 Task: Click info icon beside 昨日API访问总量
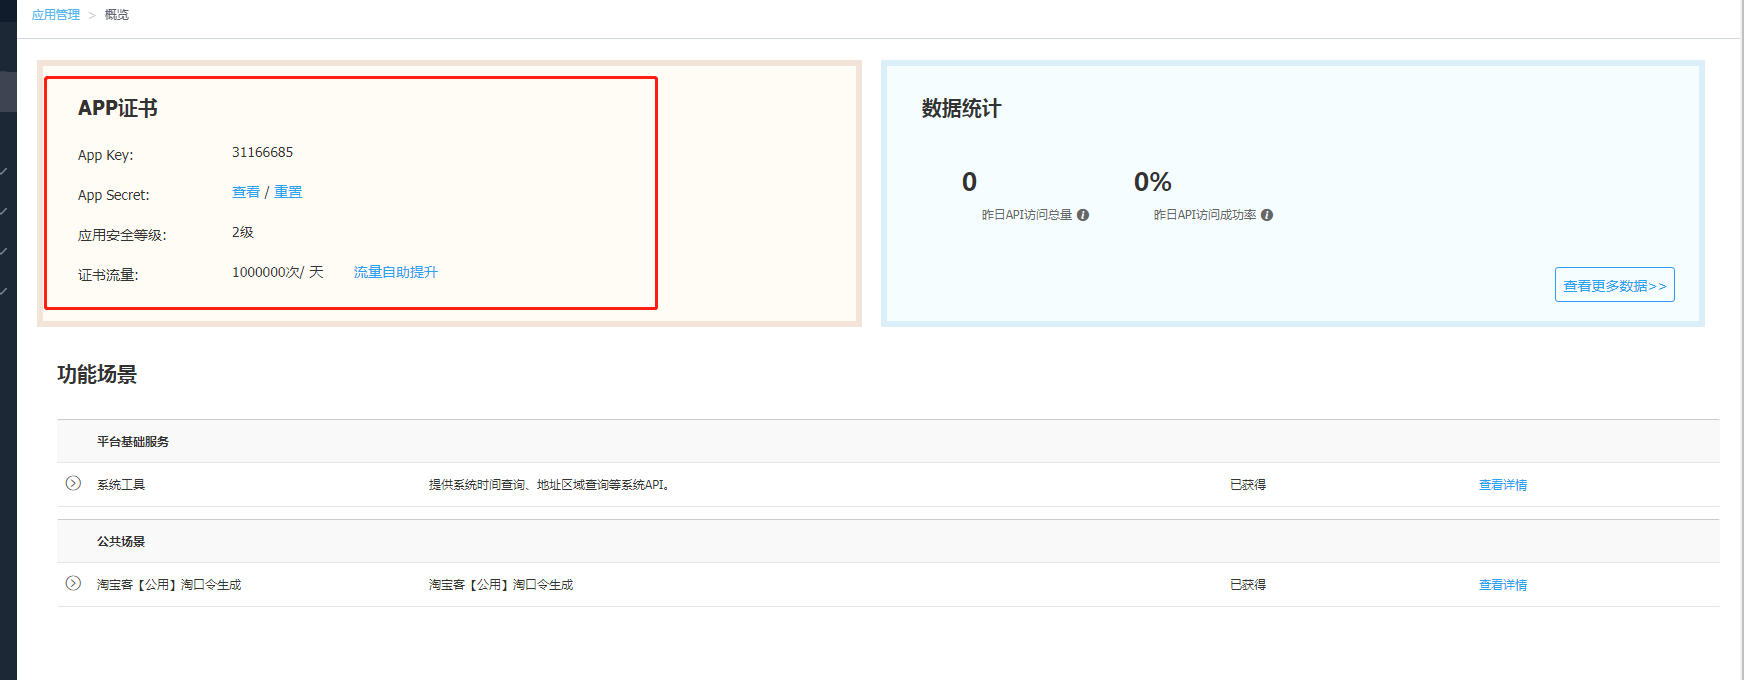(1083, 215)
